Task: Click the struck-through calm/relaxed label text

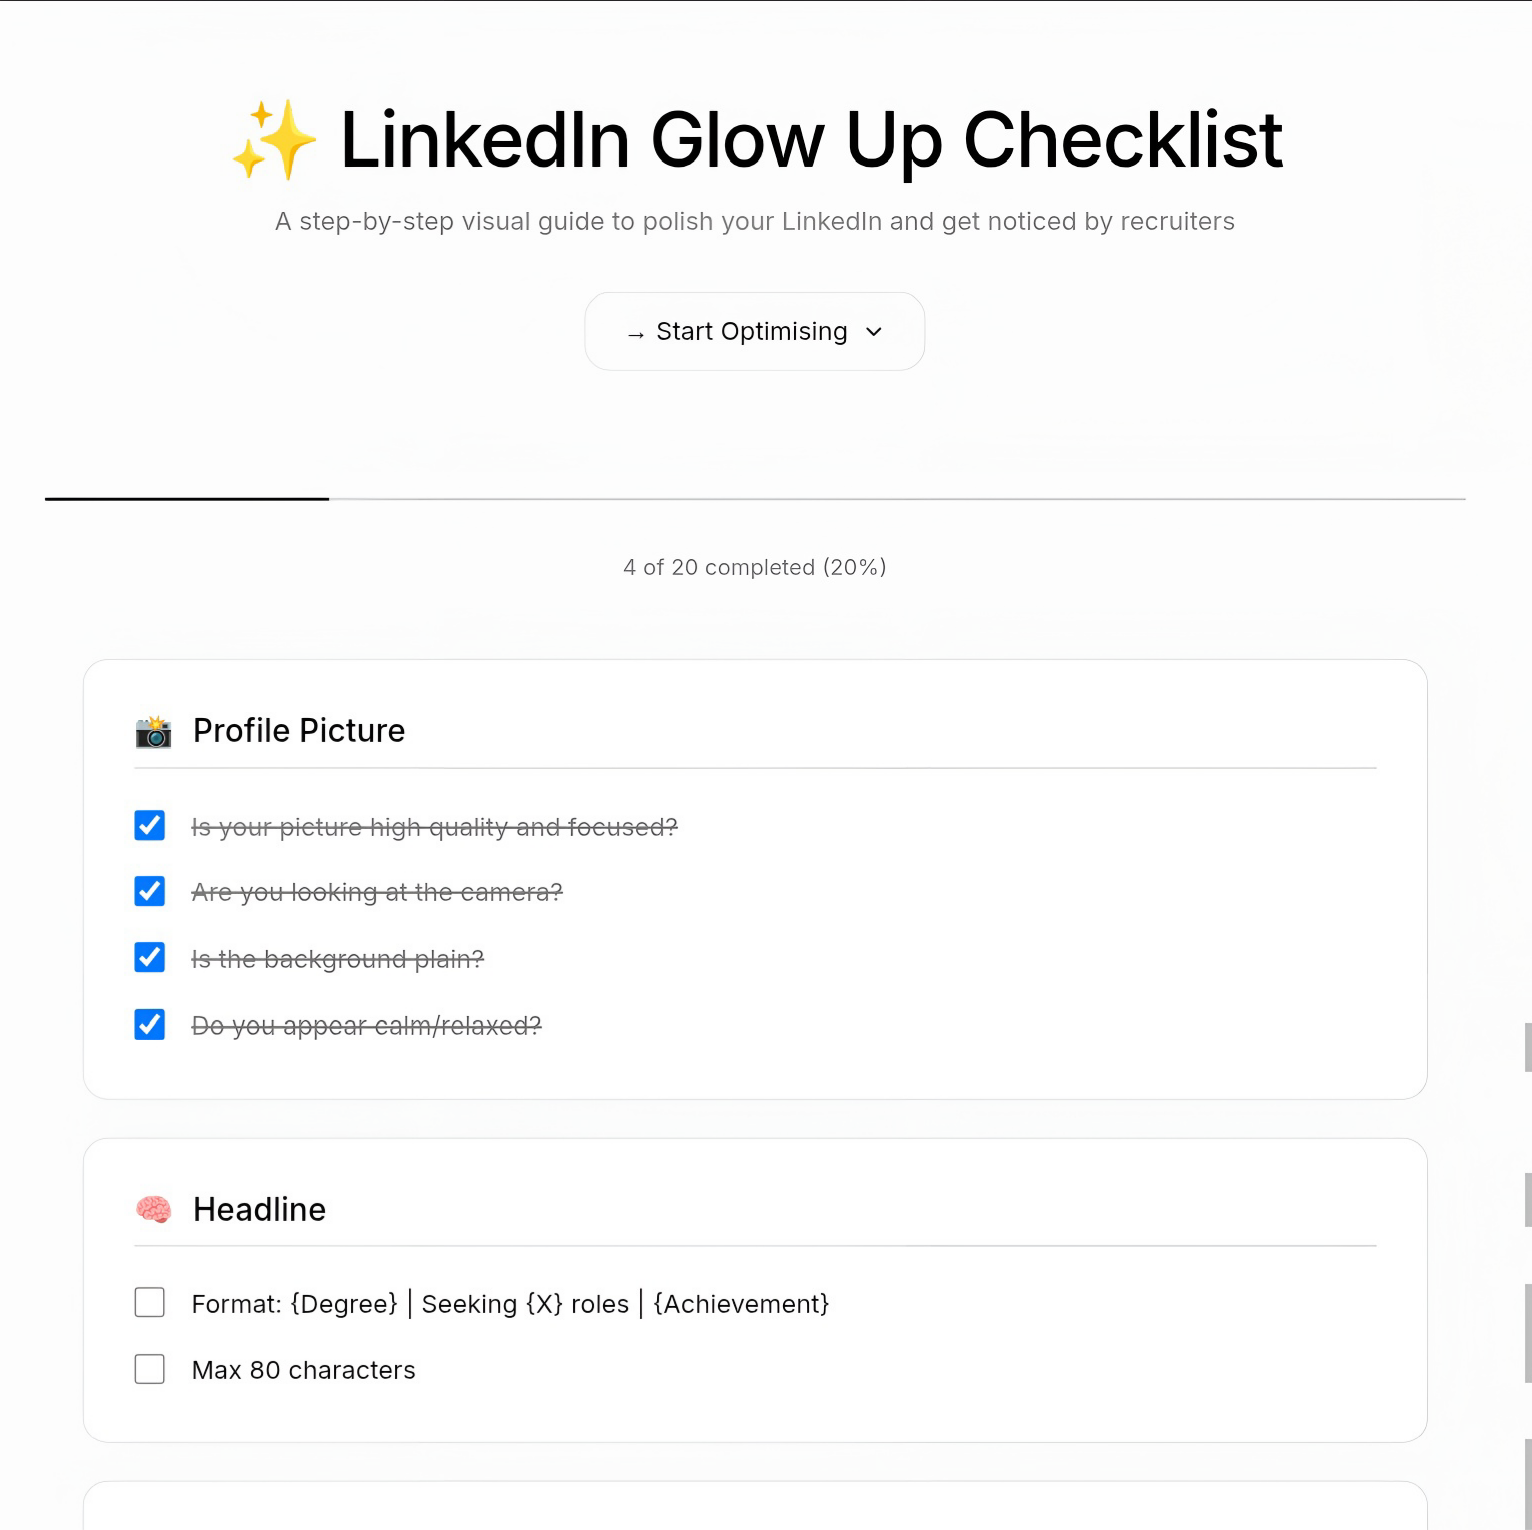Action: tap(366, 1026)
